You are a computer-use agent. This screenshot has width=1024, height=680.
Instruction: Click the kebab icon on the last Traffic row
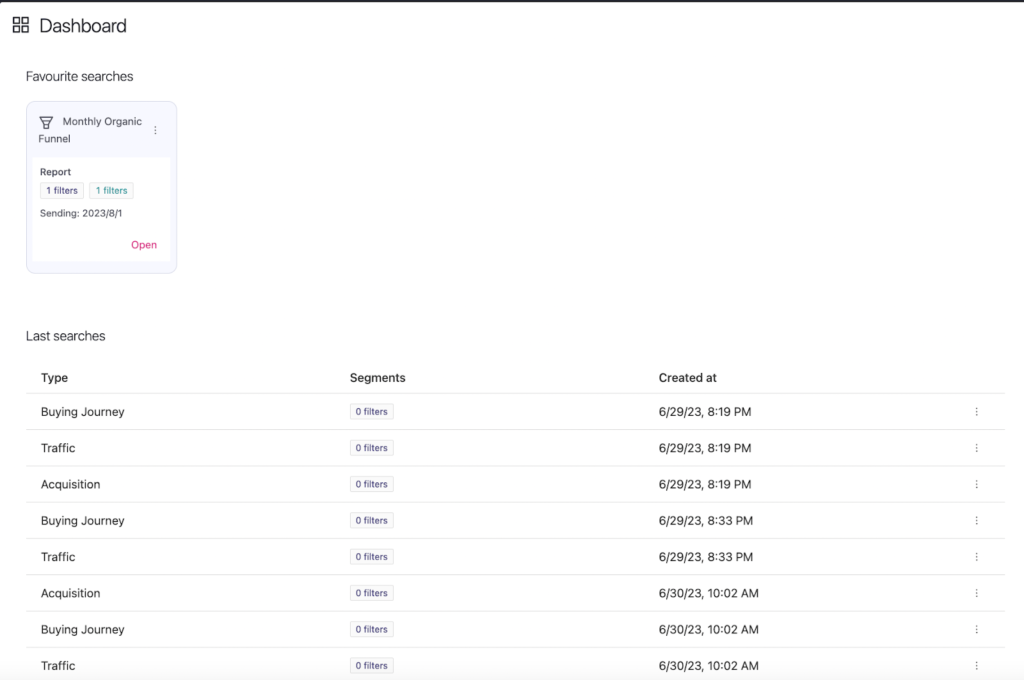tap(977, 665)
